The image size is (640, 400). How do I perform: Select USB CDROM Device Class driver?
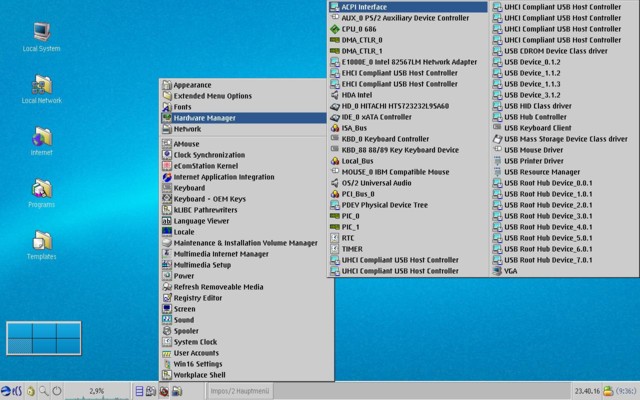pos(564,51)
